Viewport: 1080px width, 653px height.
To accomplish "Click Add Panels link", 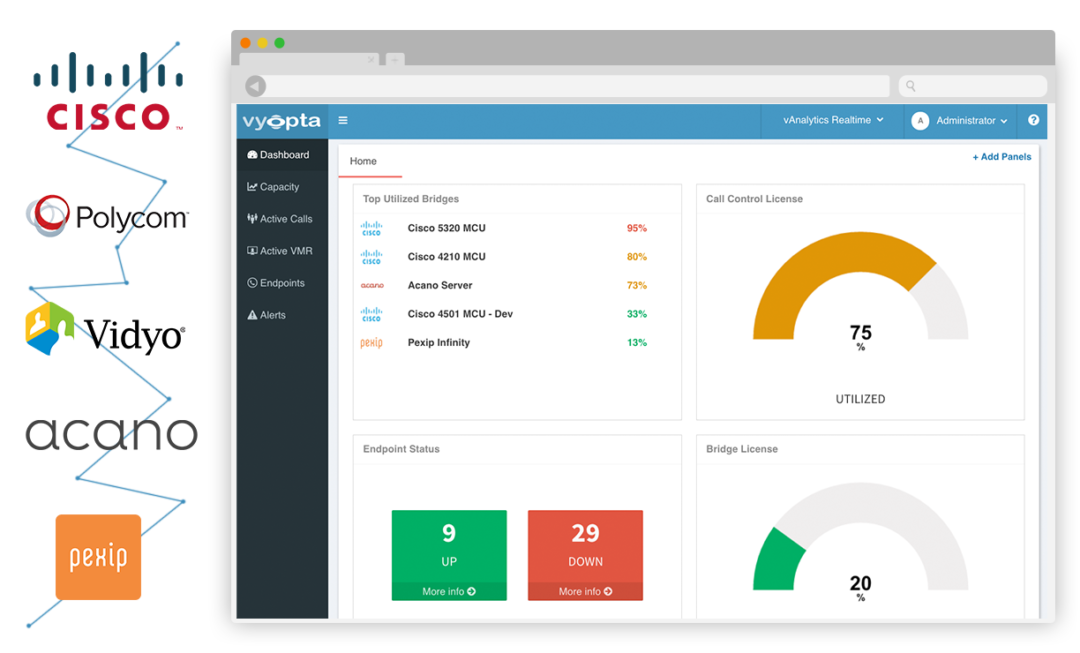I will click(x=1001, y=156).
